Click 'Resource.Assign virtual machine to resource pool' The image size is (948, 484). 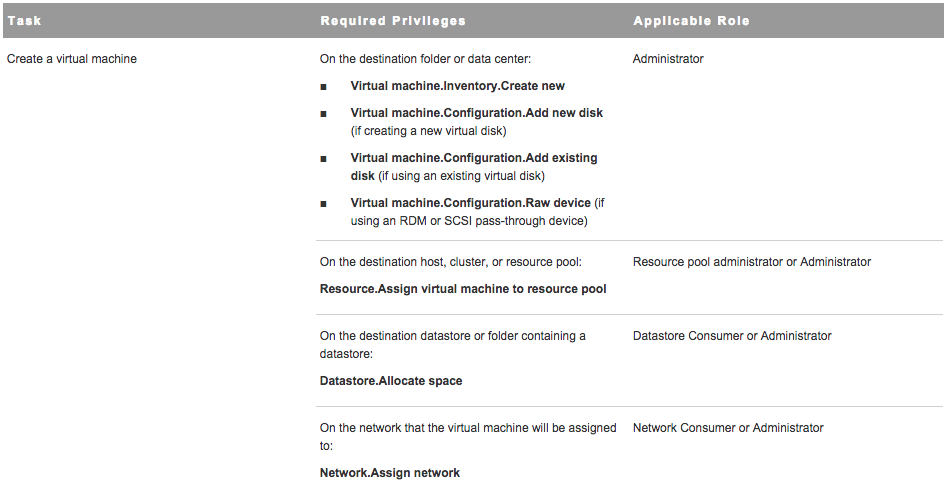(x=463, y=289)
